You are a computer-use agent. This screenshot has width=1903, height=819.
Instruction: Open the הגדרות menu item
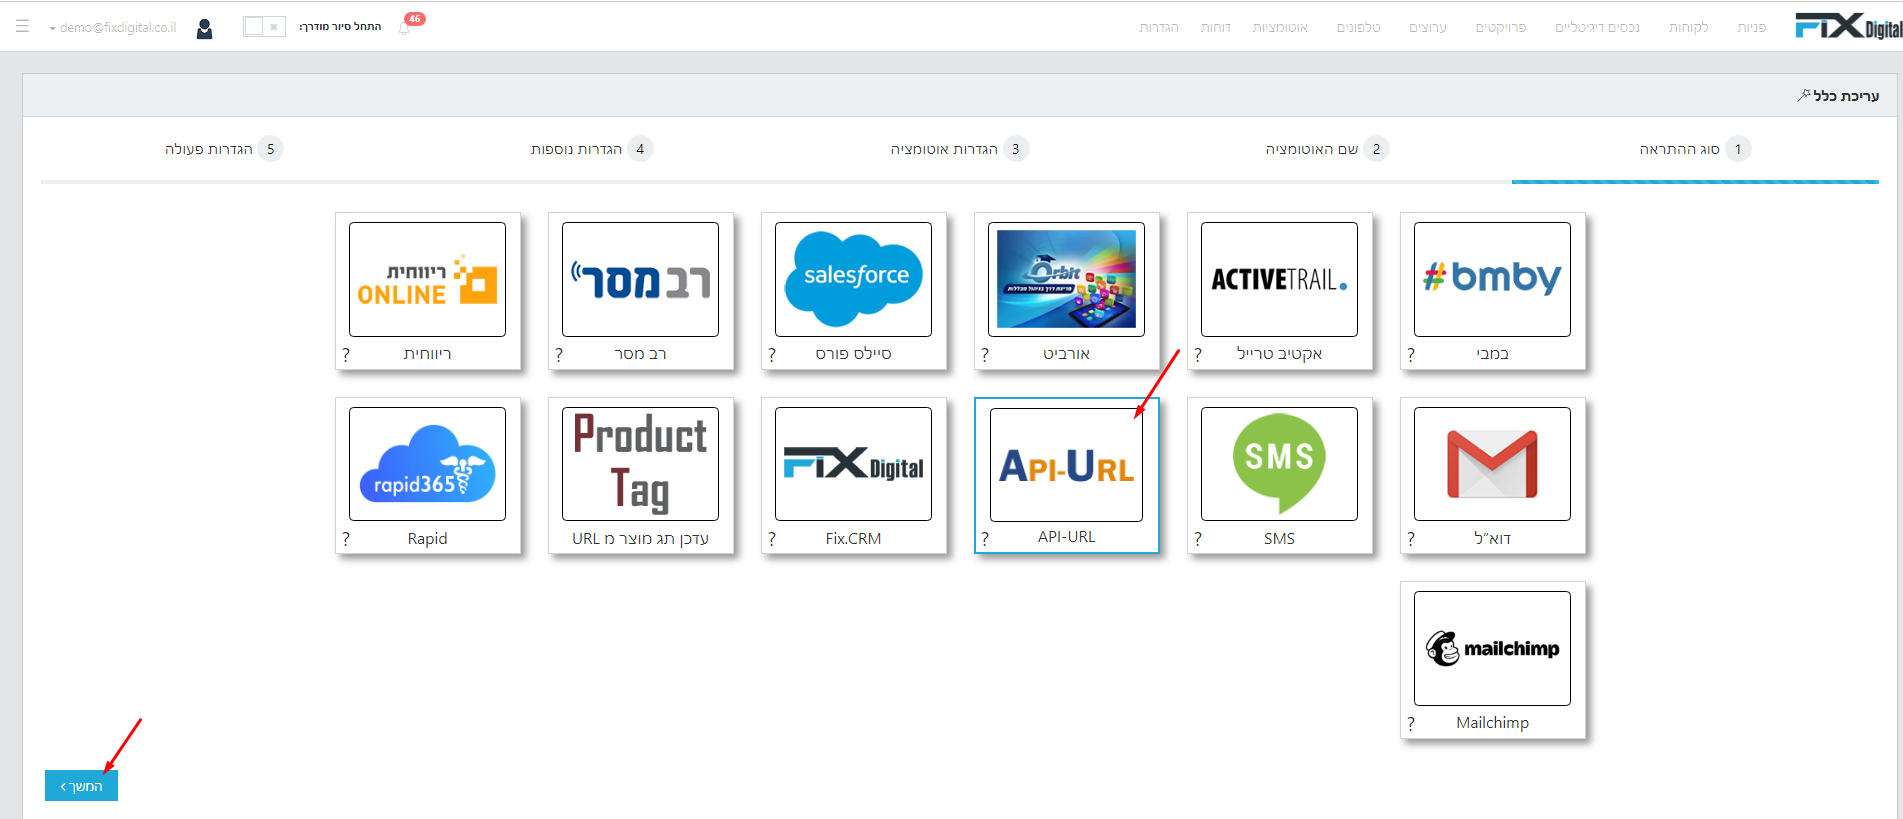click(1159, 27)
